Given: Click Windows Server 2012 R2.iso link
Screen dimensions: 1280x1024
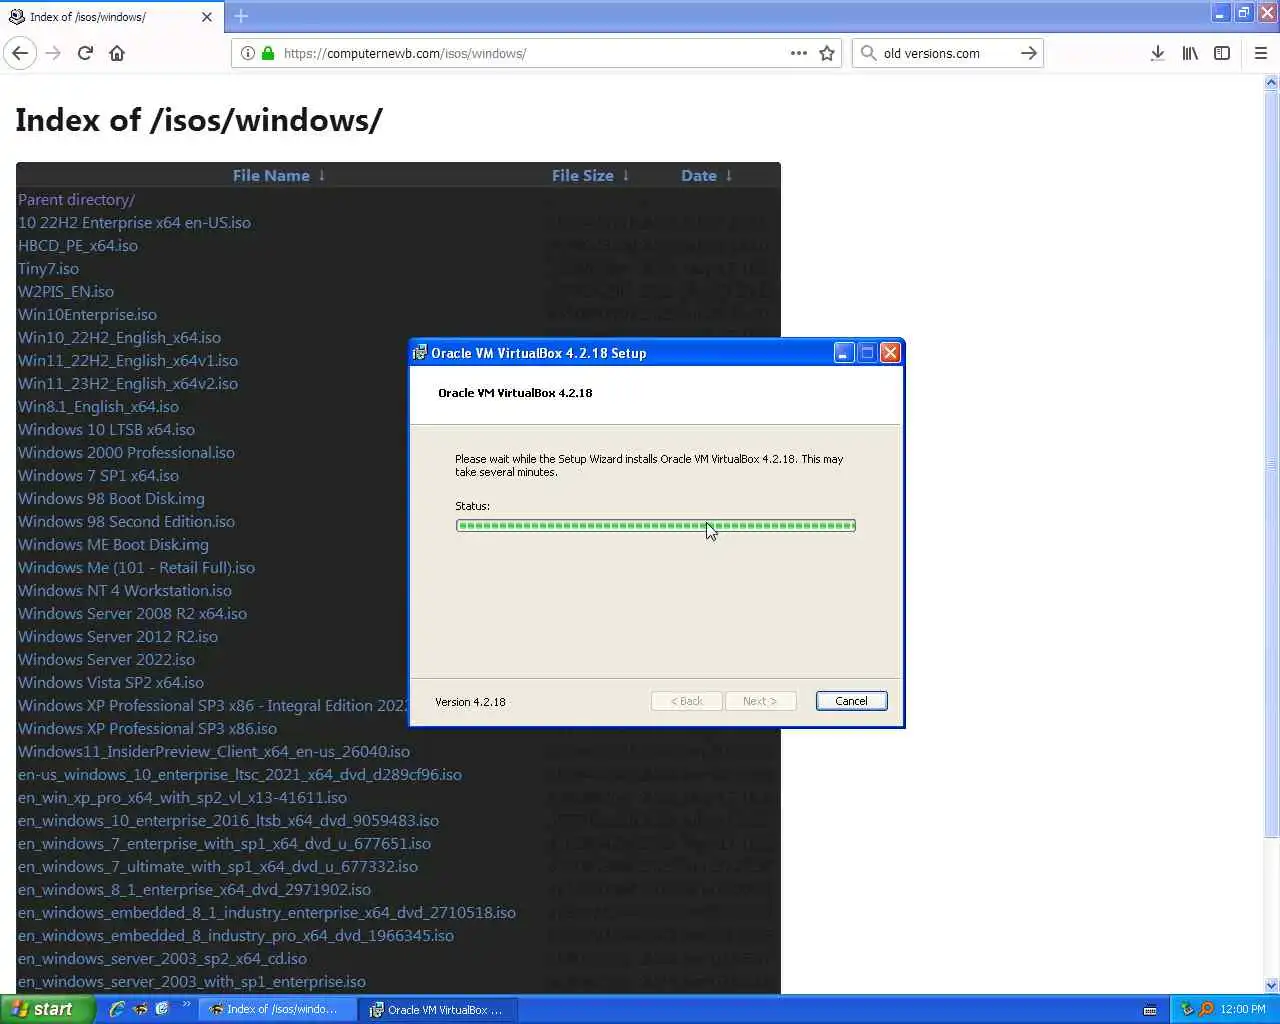Looking at the screenshot, I should pyautogui.click(x=118, y=636).
